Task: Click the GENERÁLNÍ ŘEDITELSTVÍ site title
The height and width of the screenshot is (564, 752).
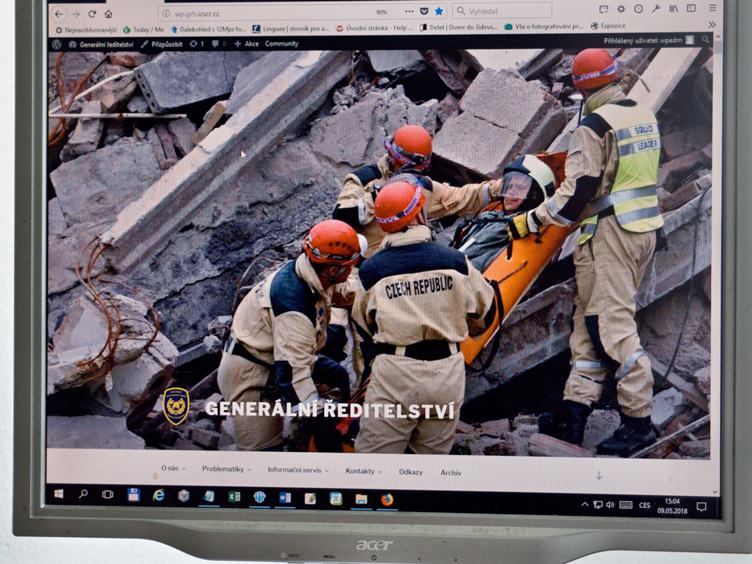Action: click(329, 411)
